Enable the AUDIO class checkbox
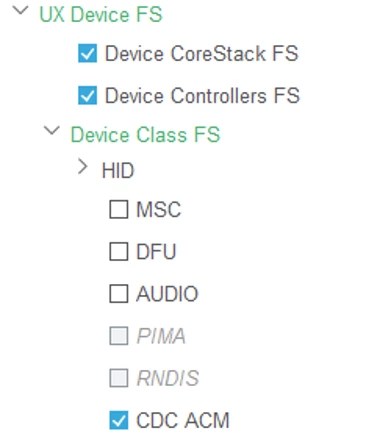This screenshot has height=442, width=391. click(x=119, y=294)
